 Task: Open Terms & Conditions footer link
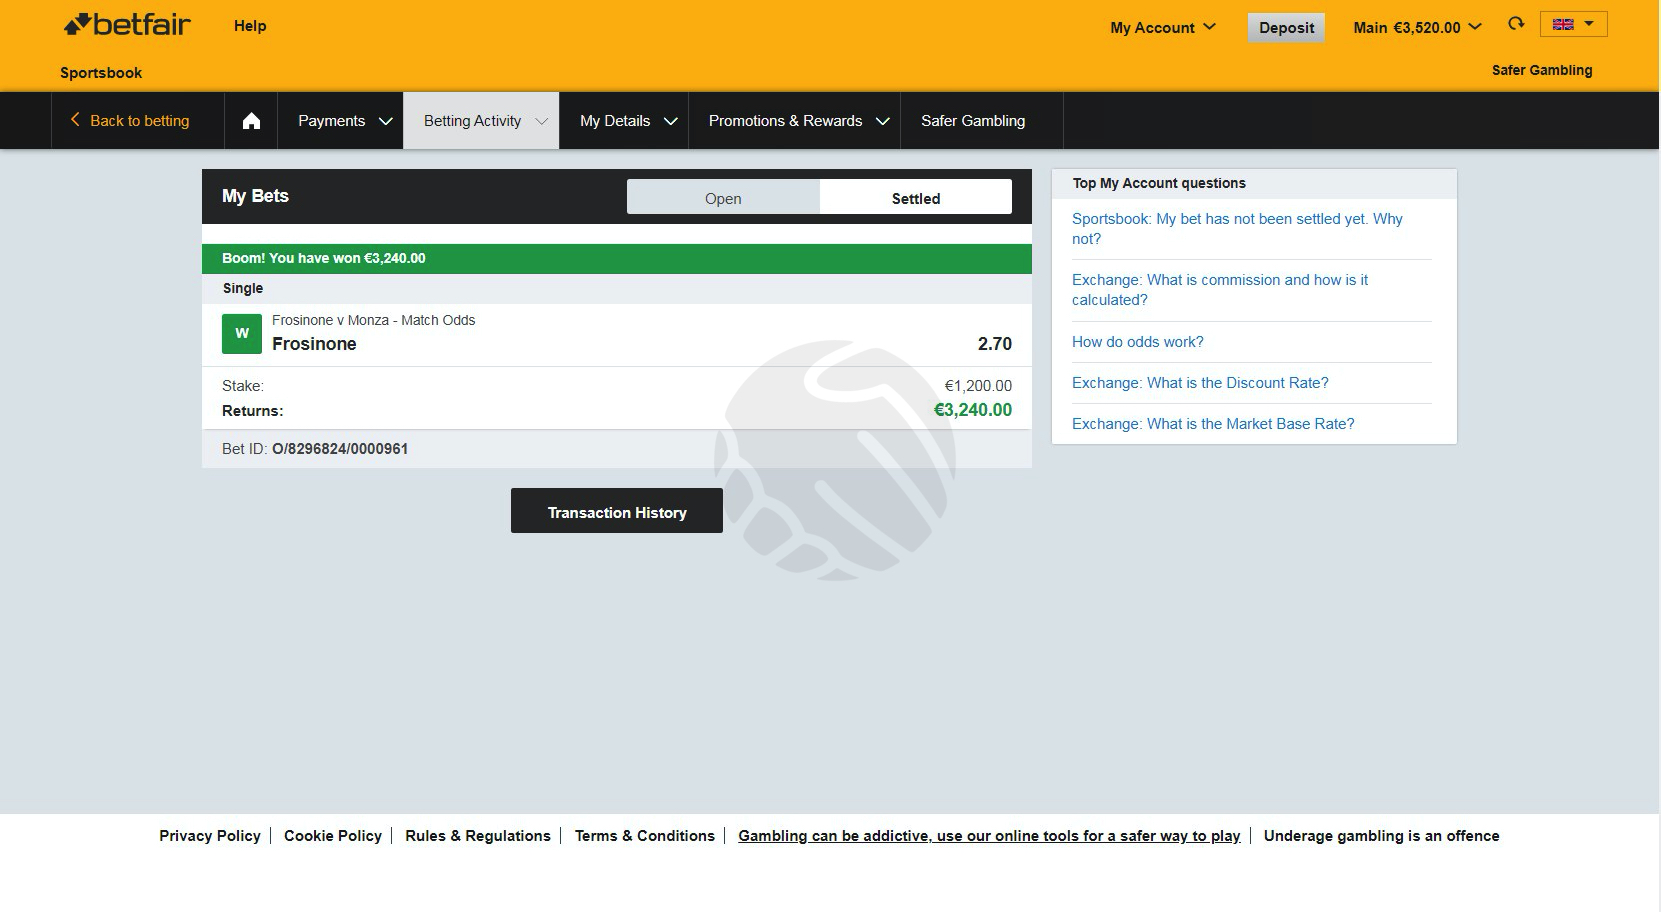pos(645,836)
